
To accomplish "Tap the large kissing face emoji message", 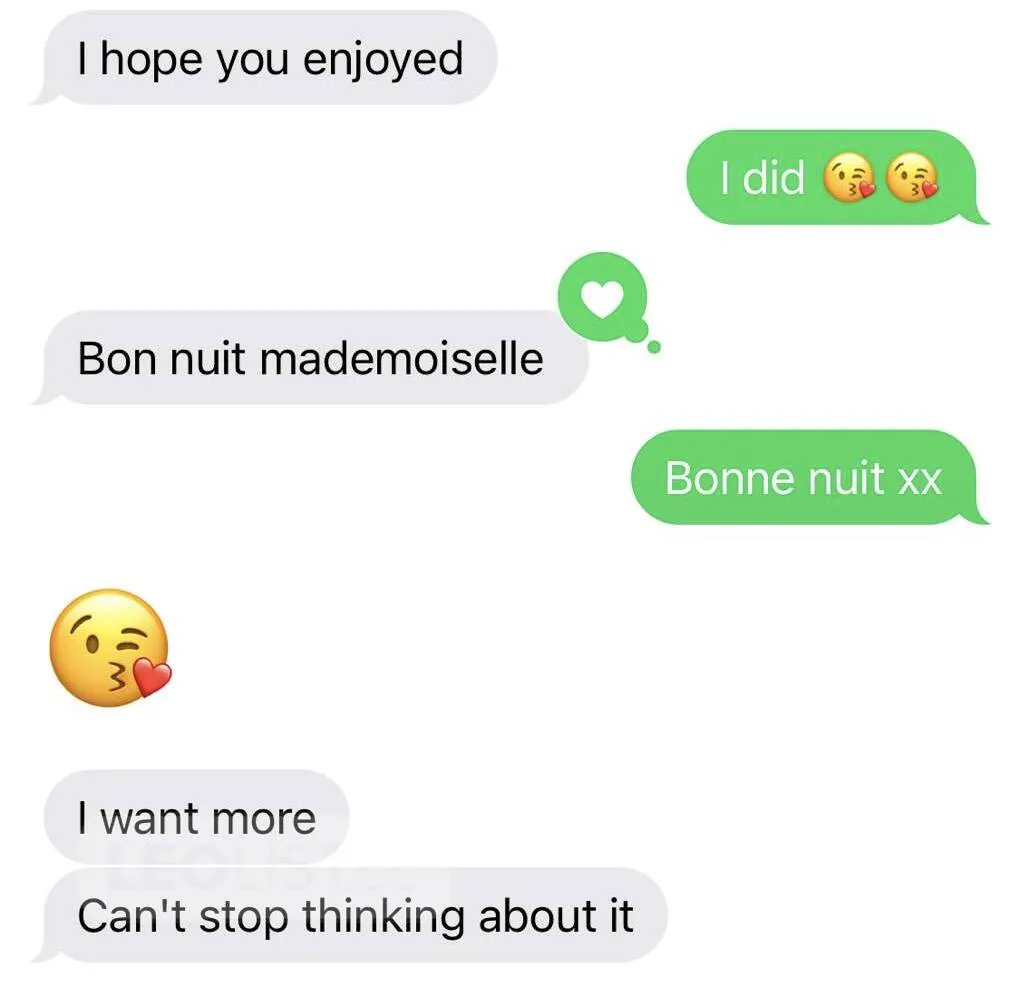I will (x=110, y=647).
